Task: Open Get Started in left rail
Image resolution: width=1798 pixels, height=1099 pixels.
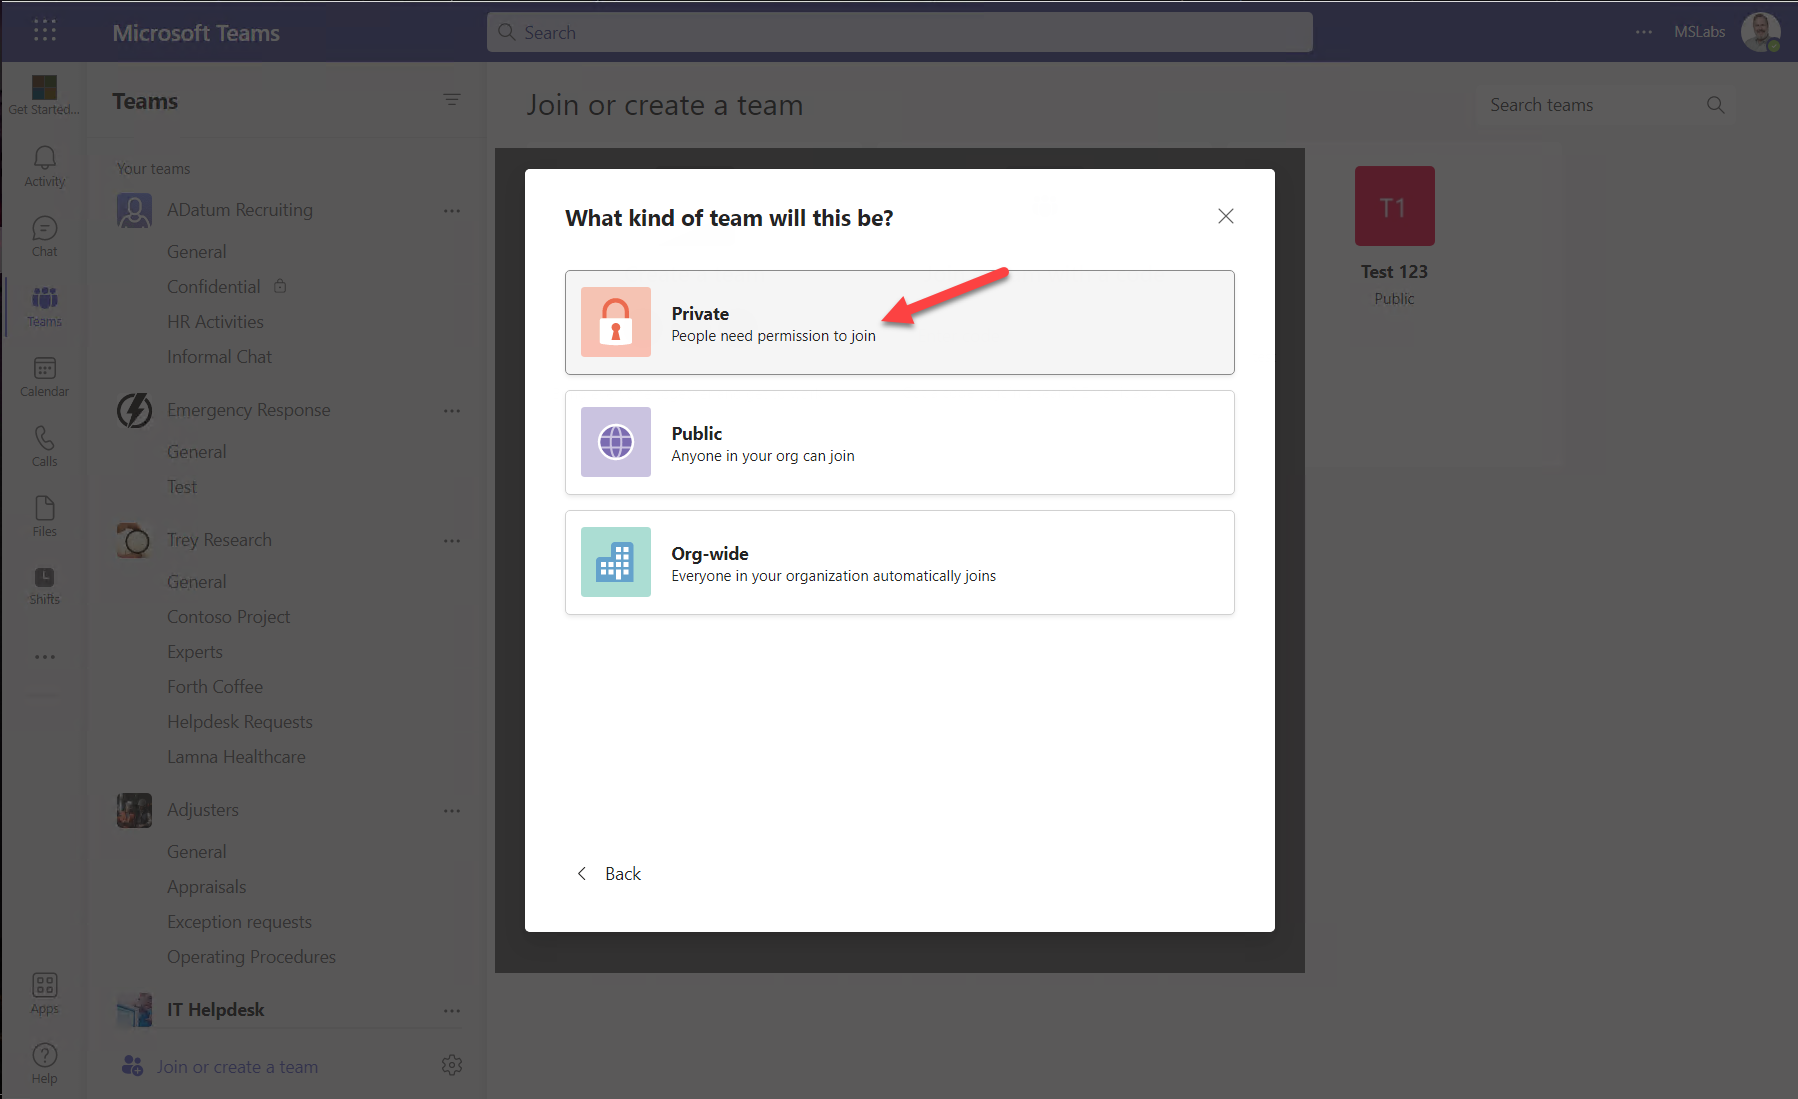Action: pyautogui.click(x=44, y=96)
